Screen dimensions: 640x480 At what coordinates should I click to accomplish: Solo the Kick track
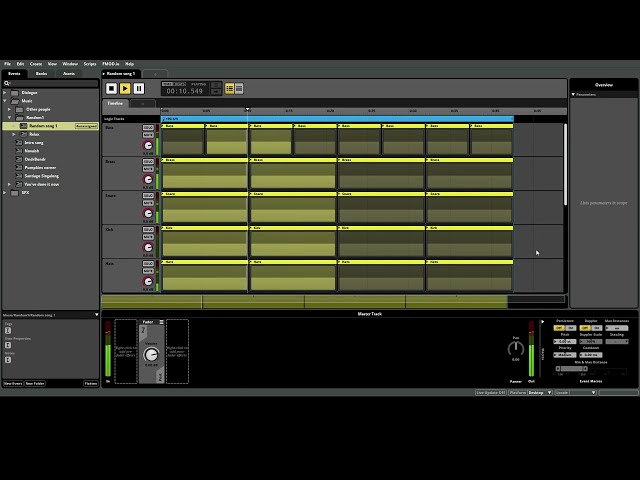tap(148, 229)
